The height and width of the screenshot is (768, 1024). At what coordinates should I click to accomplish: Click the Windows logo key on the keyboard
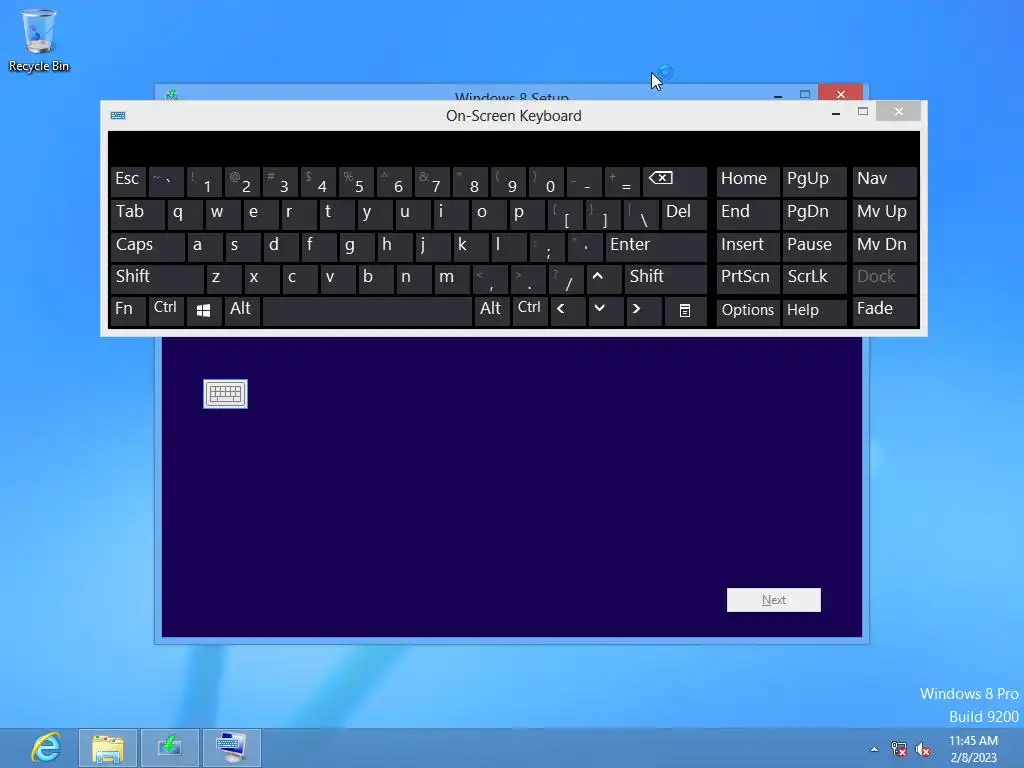pos(204,311)
